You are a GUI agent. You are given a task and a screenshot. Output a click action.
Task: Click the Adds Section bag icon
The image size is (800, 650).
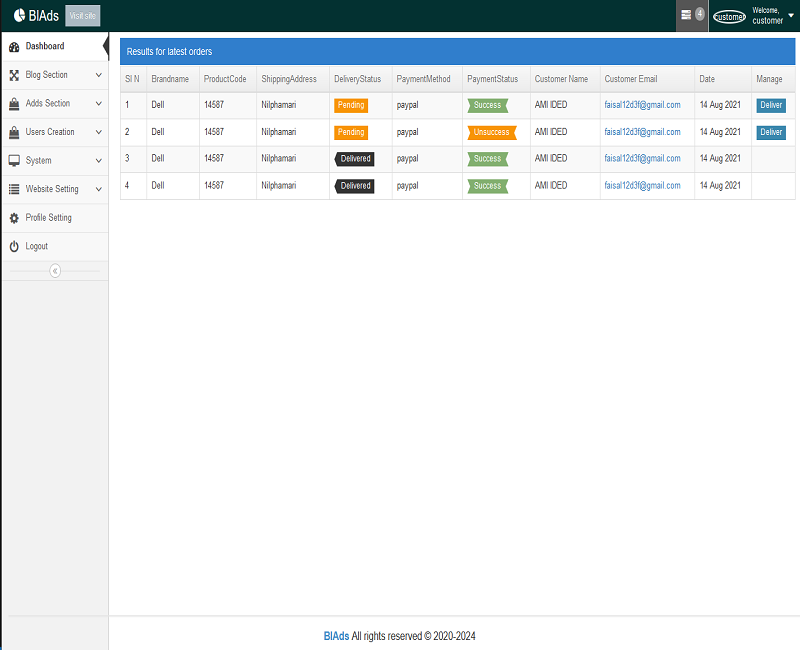14,104
